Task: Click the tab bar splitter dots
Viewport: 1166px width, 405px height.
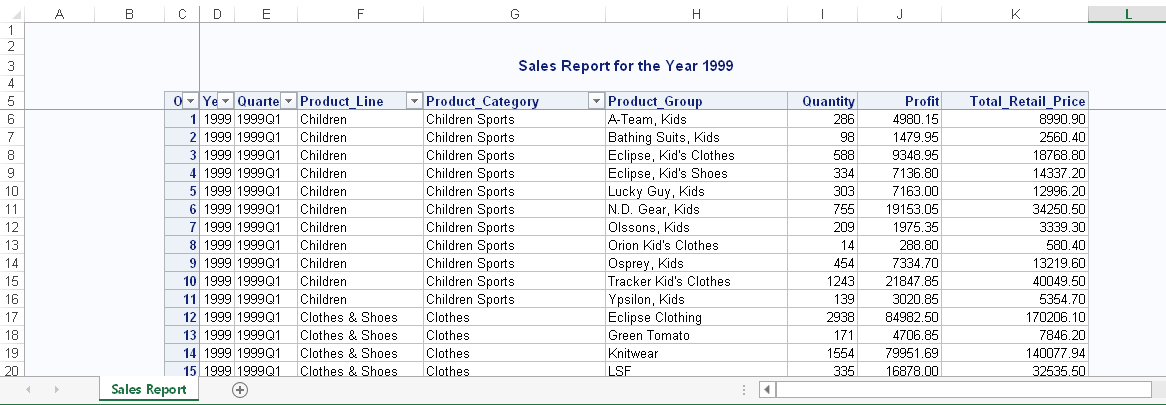Action: [x=744, y=390]
